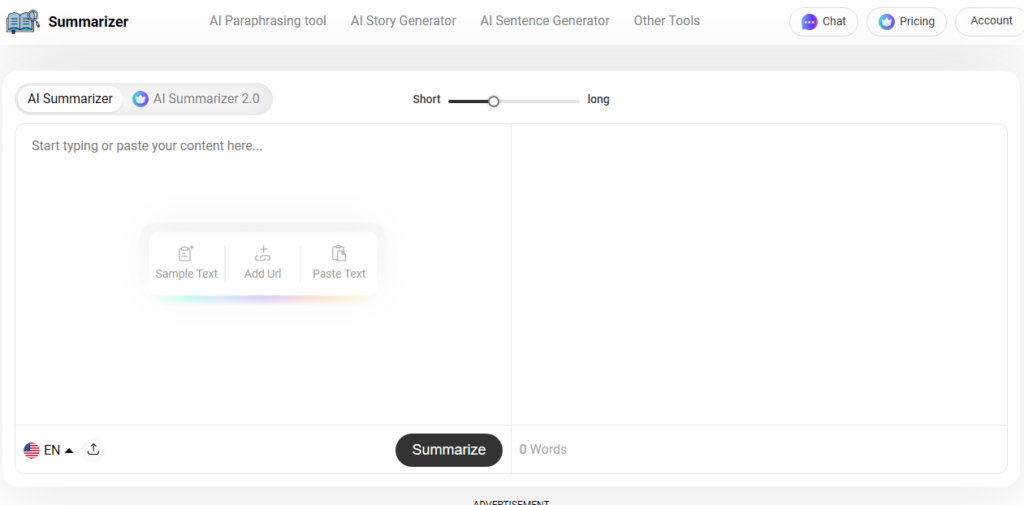The height and width of the screenshot is (505, 1024).
Task: Open the Pricing button
Action: click(x=906, y=22)
